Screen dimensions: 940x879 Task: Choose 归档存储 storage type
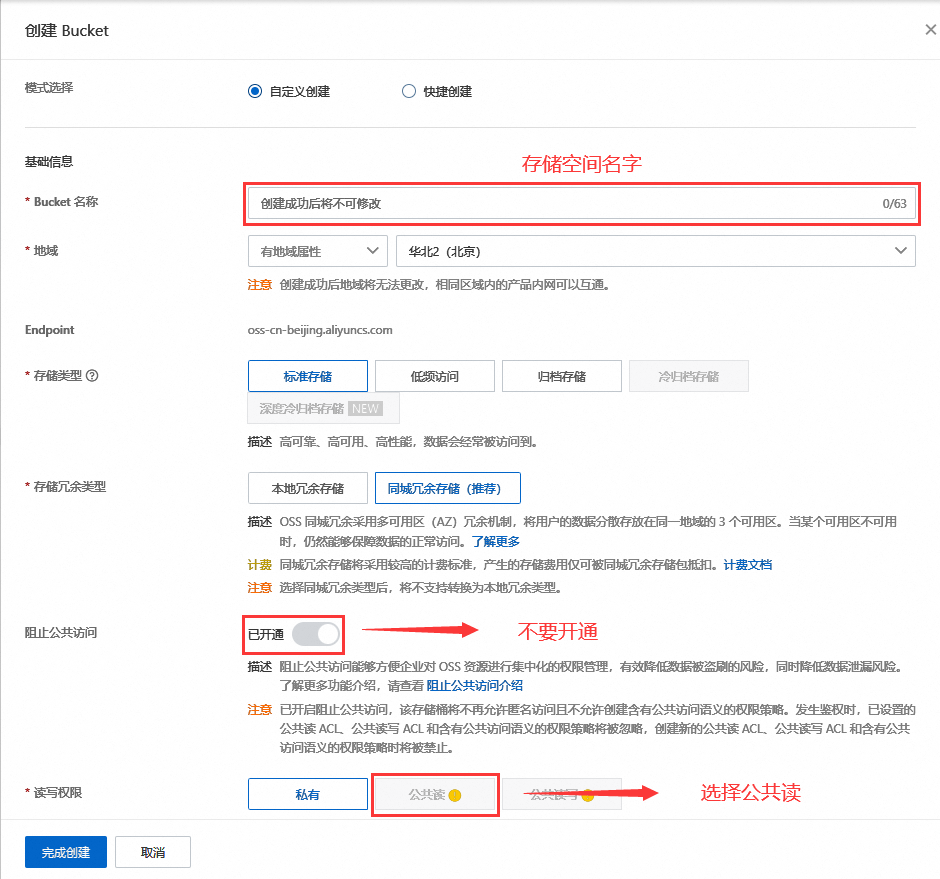coord(561,376)
